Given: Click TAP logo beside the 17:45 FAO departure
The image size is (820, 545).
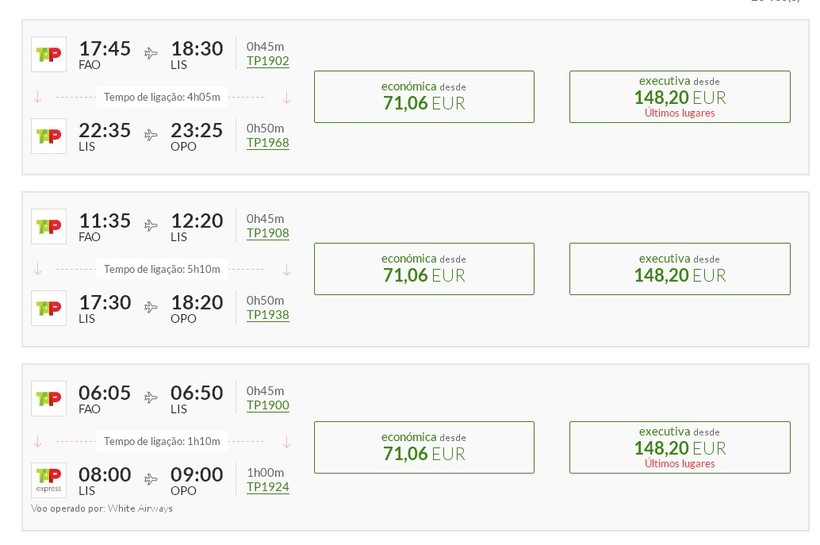Looking at the screenshot, I should pos(48,54).
